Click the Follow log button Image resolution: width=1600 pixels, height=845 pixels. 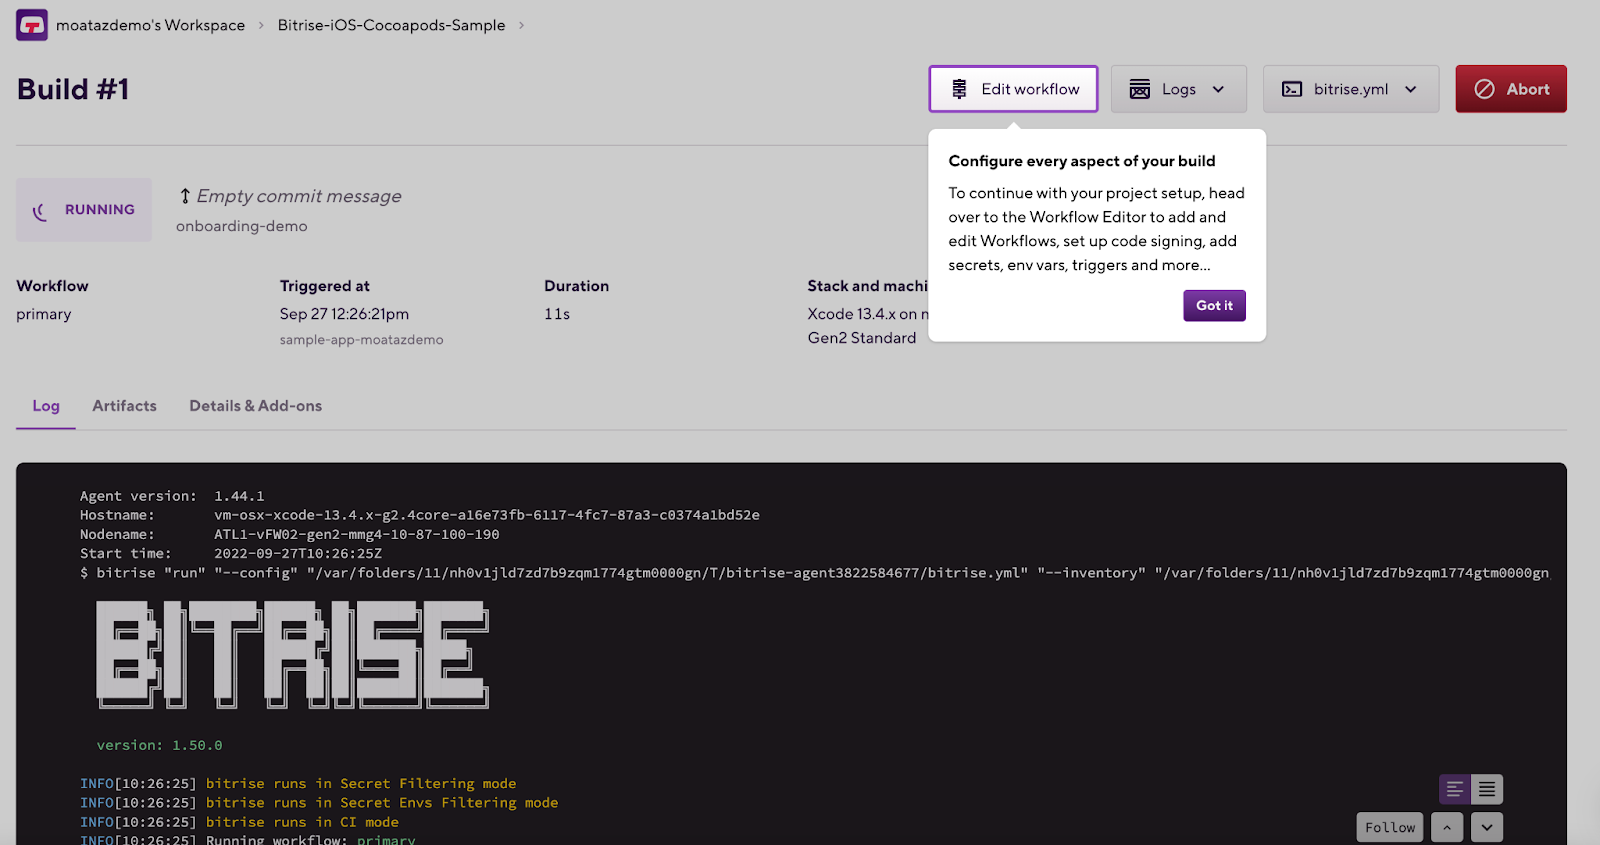pos(1390,827)
